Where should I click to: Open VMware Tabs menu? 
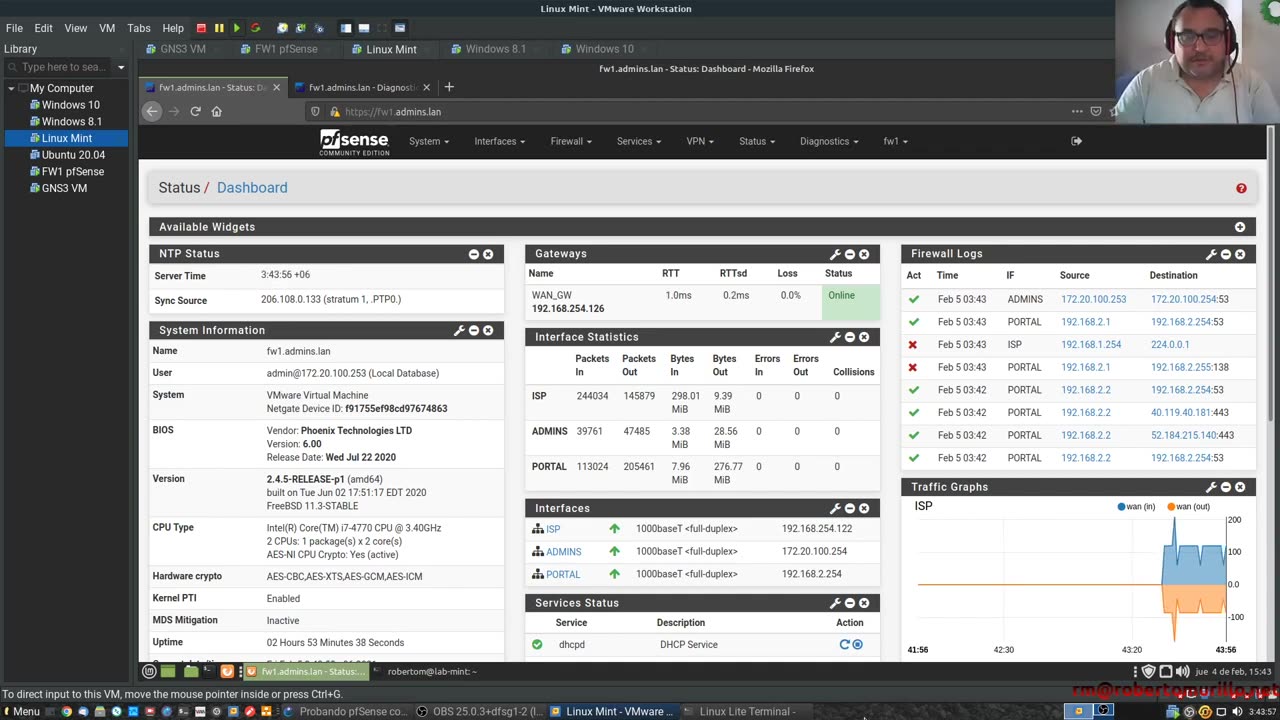tap(139, 28)
